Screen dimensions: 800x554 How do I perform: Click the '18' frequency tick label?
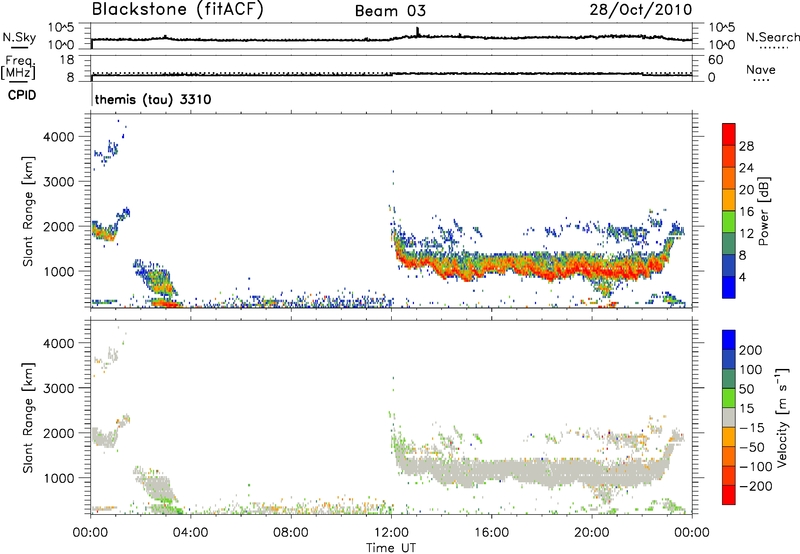(x=67, y=60)
